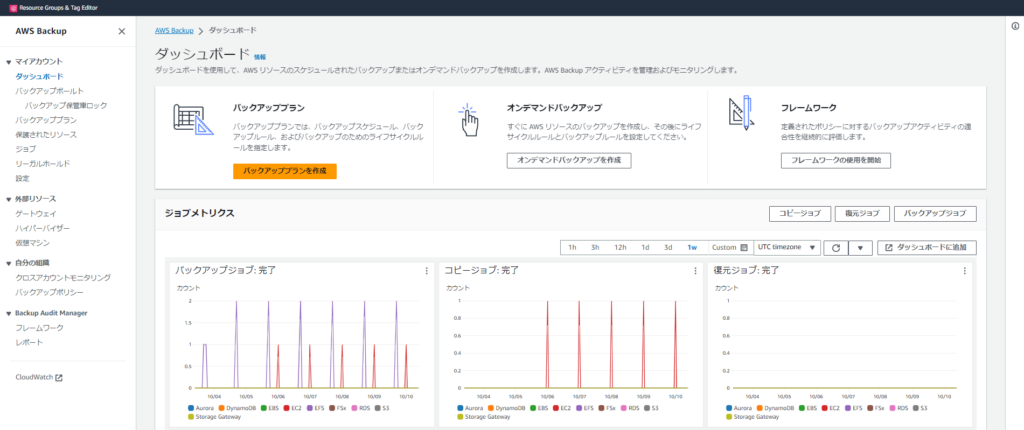1024x430 pixels.
Task: Select the 3h time range
Action: click(596, 248)
